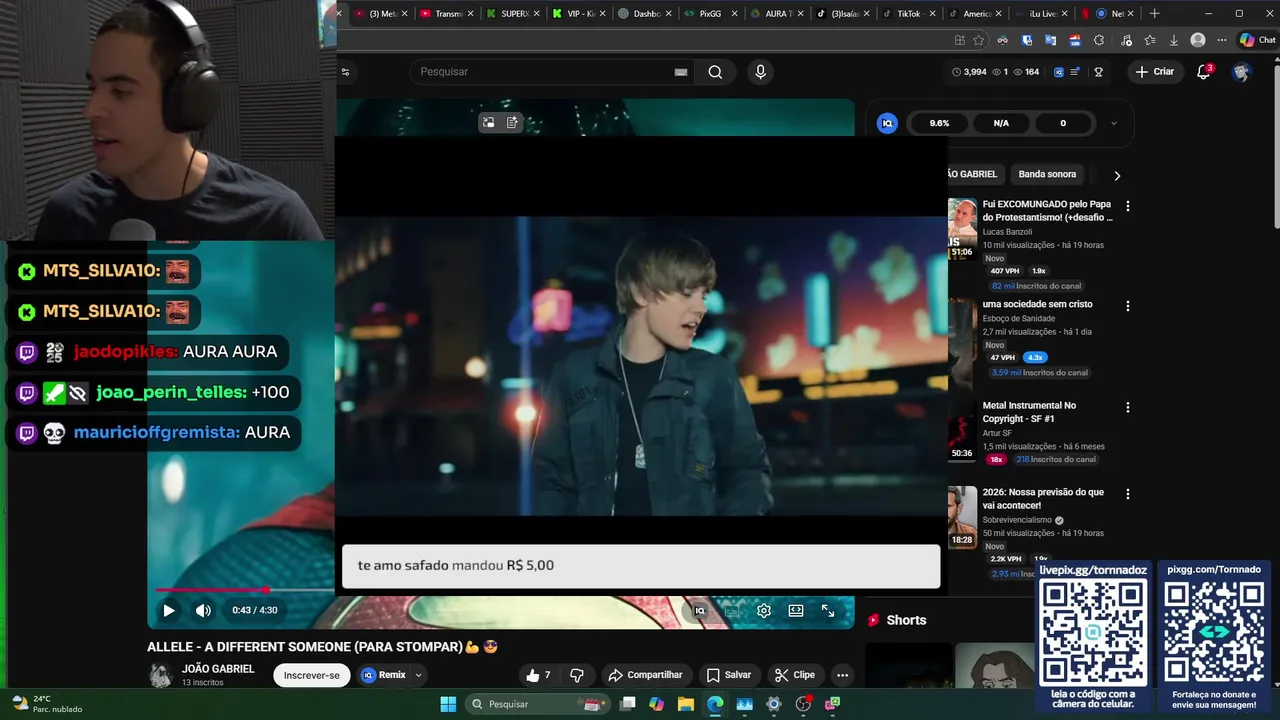The width and height of the screenshot is (1280, 720).
Task: Open options for Fui EXCOMUNGADO video
Action: (1128, 206)
